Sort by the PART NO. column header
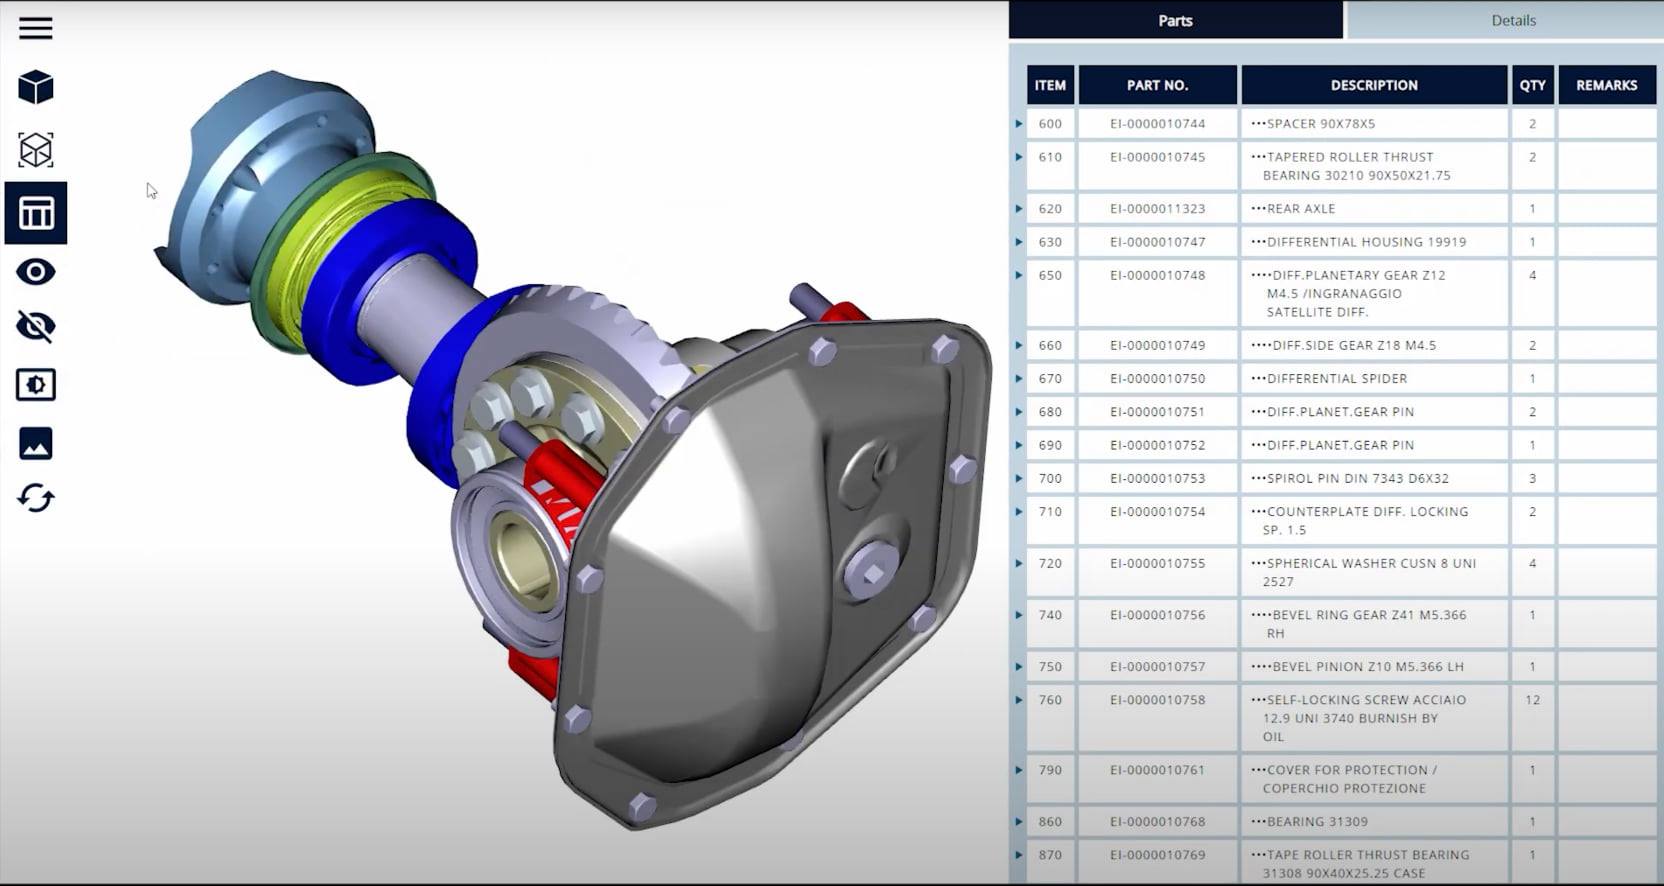The width and height of the screenshot is (1664, 886). coord(1157,85)
